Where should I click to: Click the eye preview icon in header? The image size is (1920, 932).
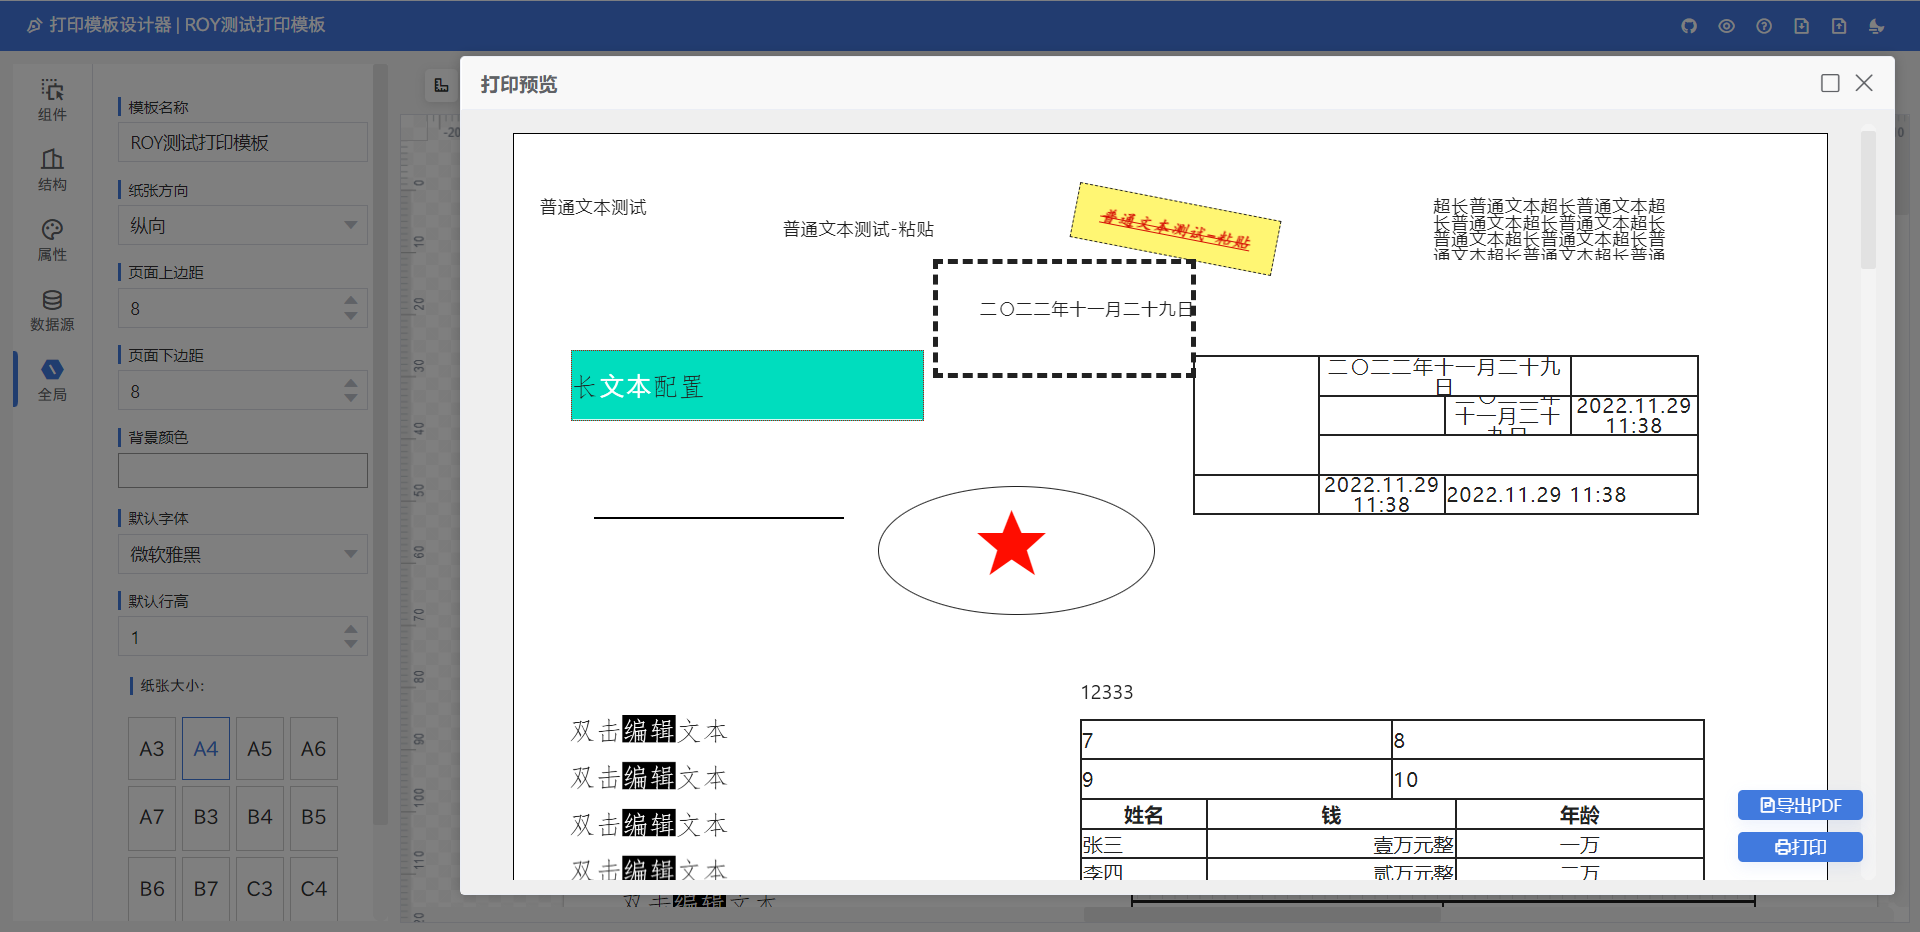[1726, 26]
